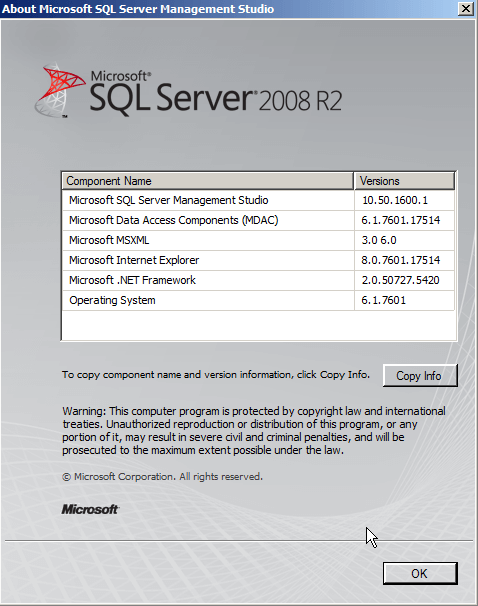Click MSXML version 3.0 6.0
Viewport: 478px width, 606px height.
coord(379,240)
